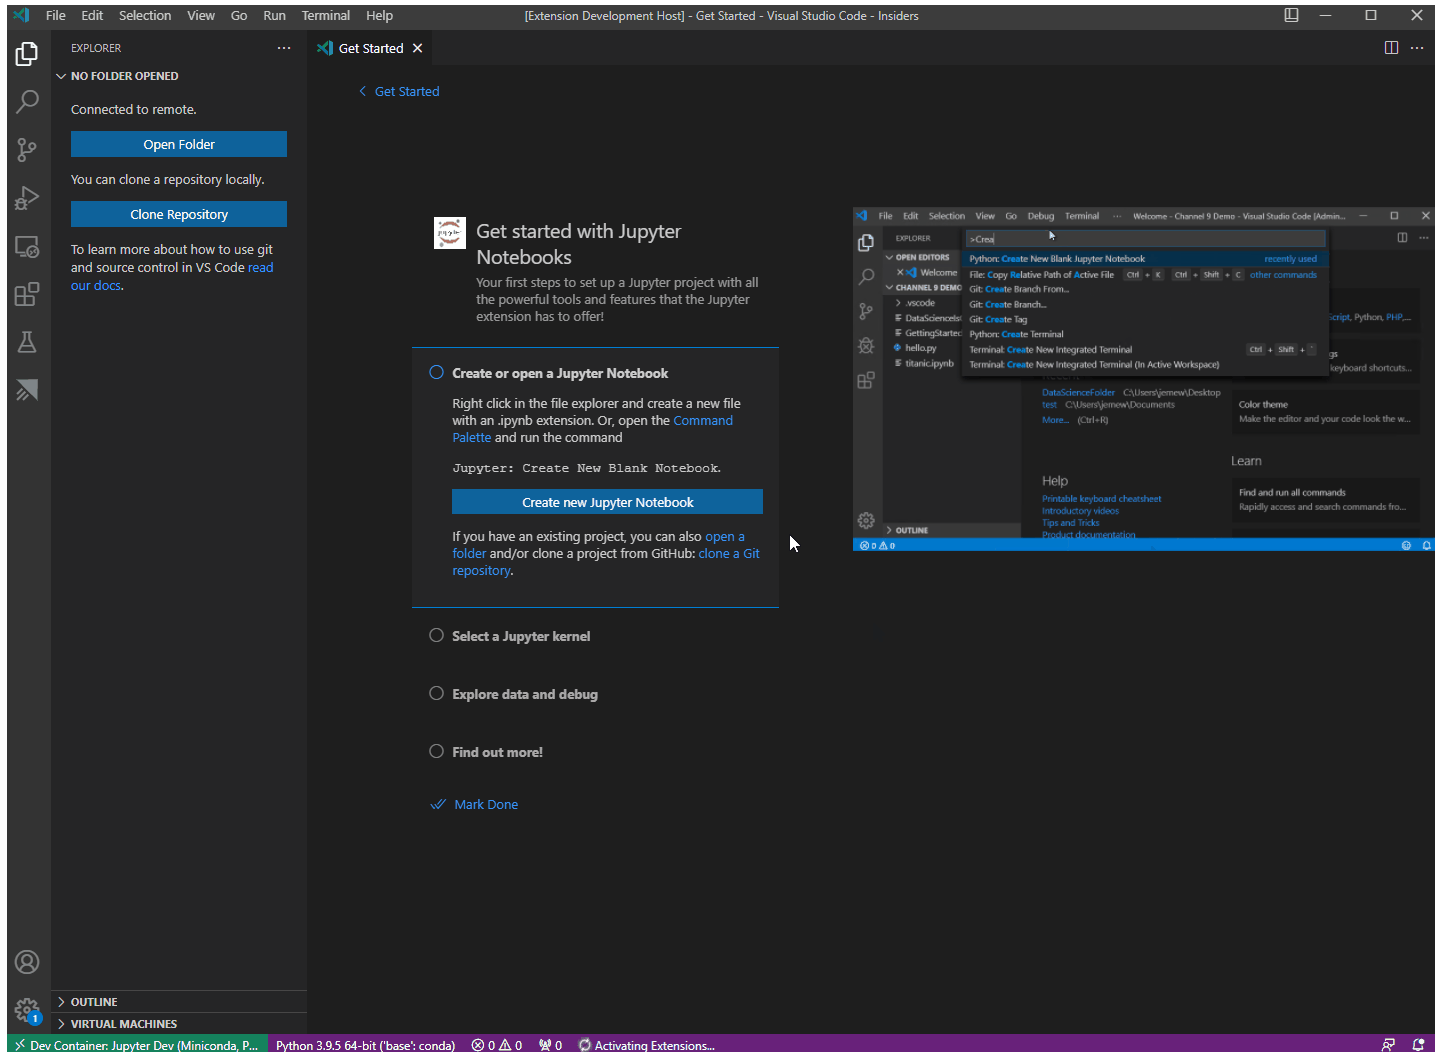The width and height of the screenshot is (1439, 1052).
Task: Click 'Get started with Jupyter Notebooks' heading
Action: pos(578,244)
